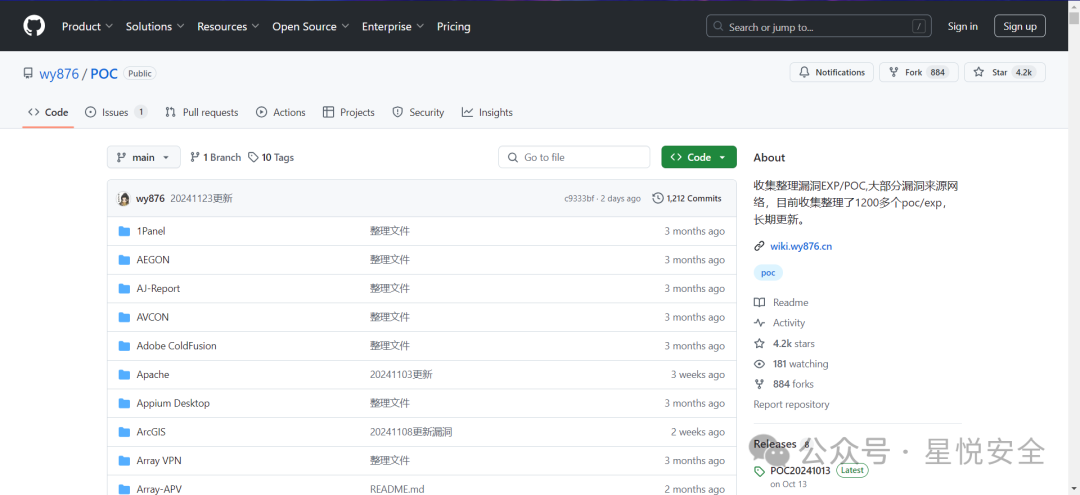
Task: Open the main branch selector dropdown
Action: pos(143,157)
